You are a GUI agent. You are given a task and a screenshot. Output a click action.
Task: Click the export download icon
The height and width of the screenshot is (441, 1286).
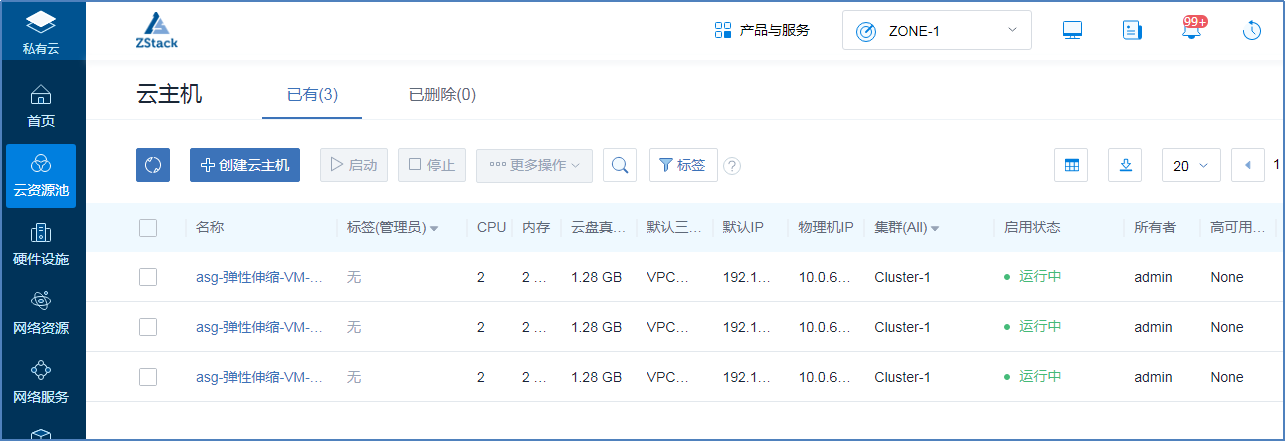(x=1125, y=165)
